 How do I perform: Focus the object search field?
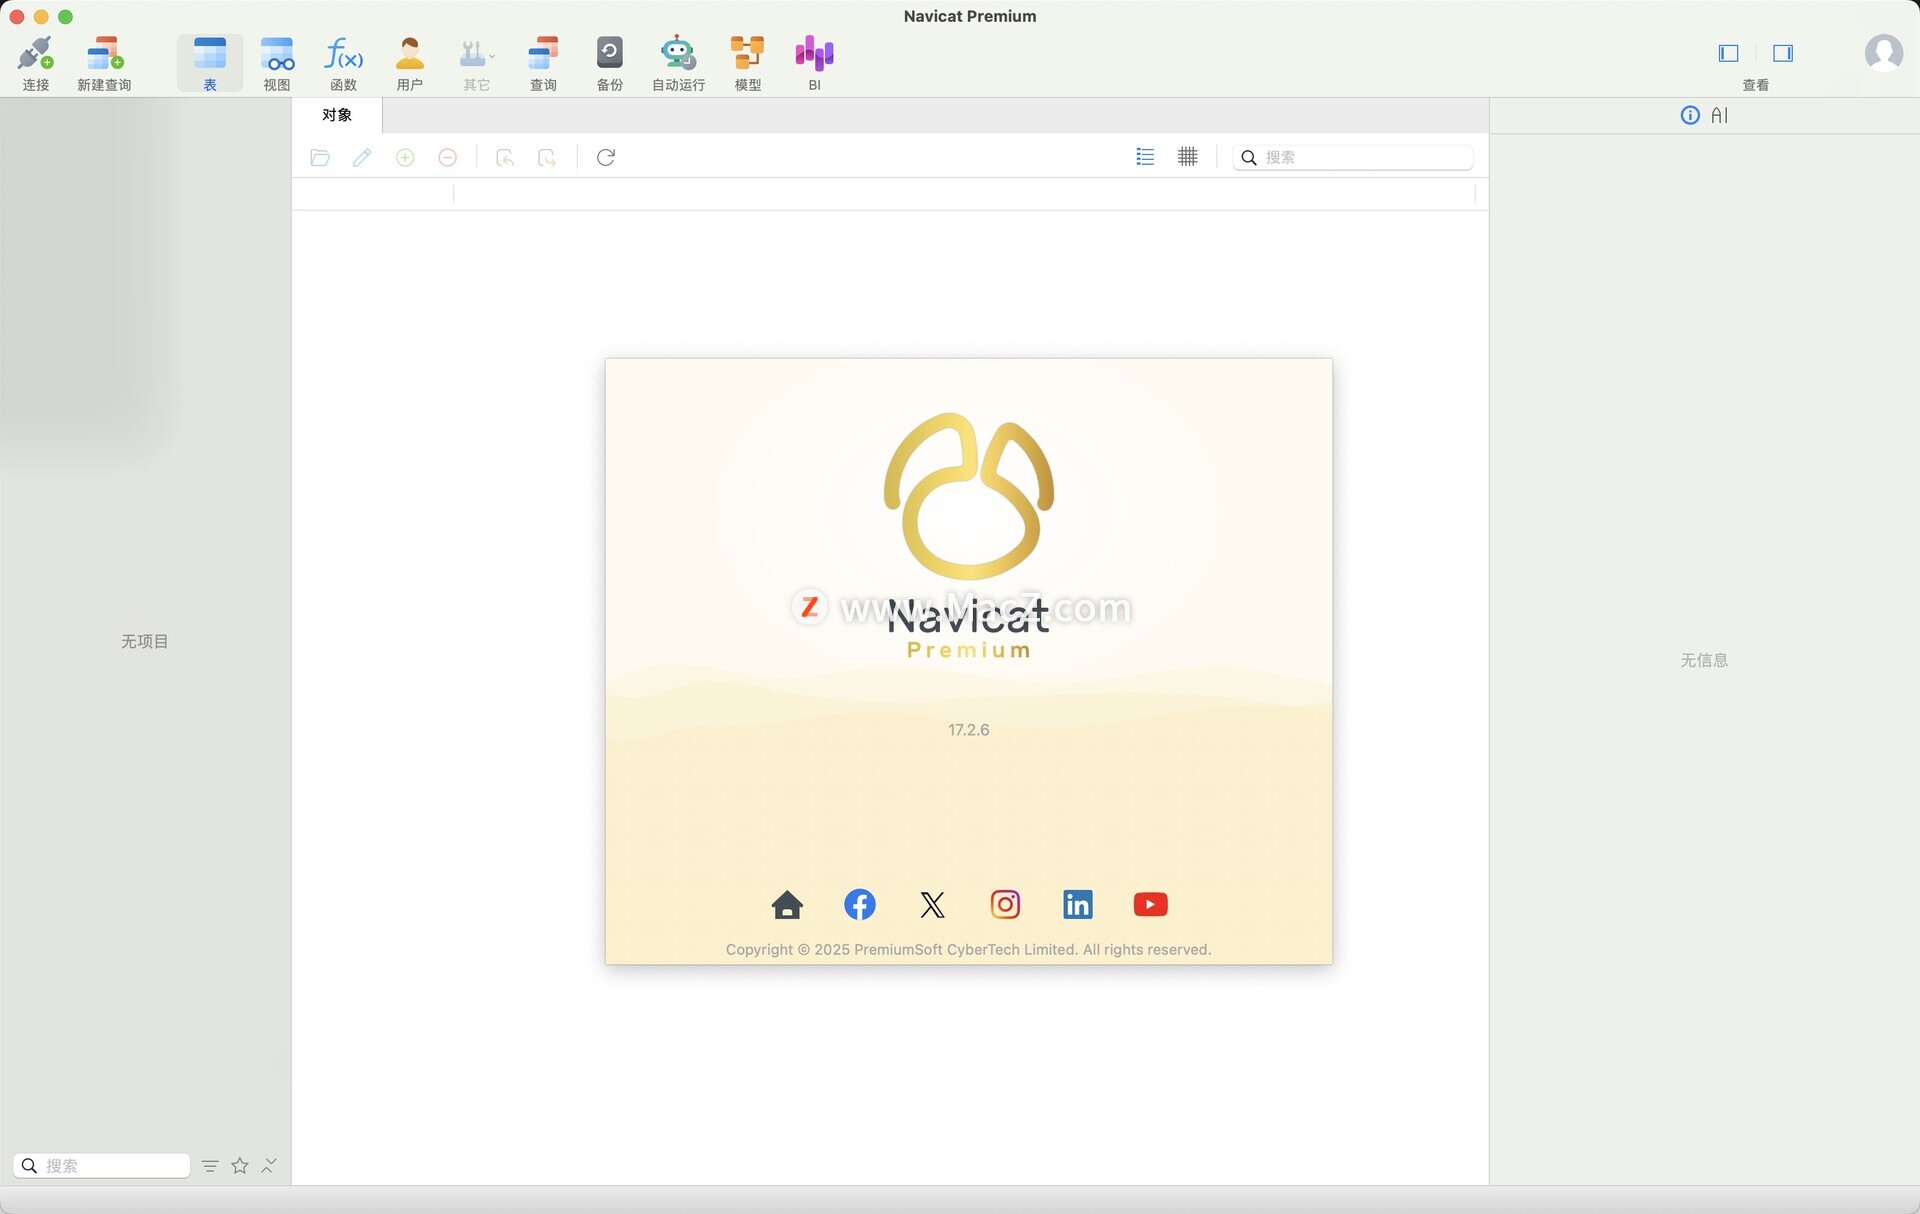[x=1353, y=157]
